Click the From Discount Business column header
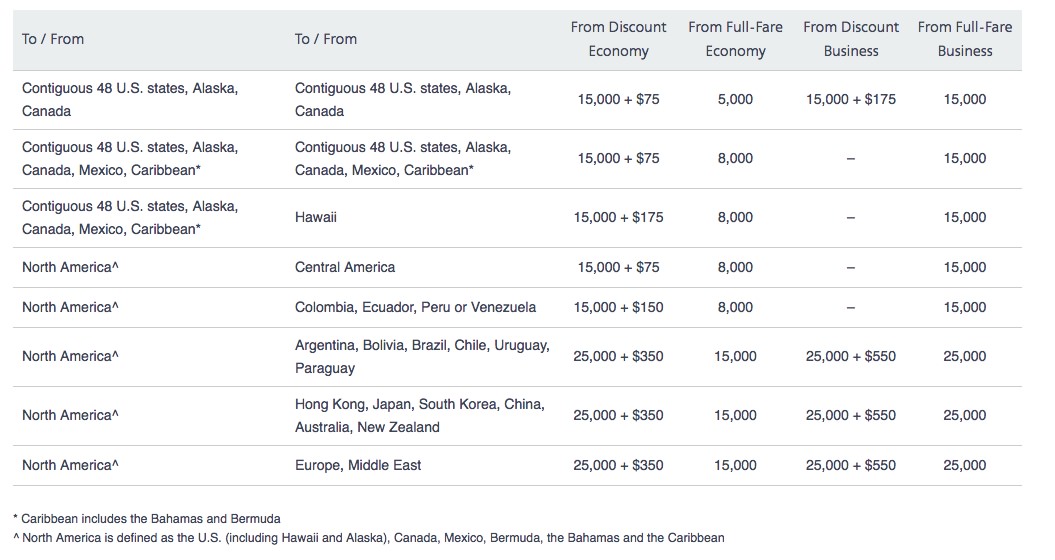This screenshot has width=1055, height=560. click(x=851, y=39)
